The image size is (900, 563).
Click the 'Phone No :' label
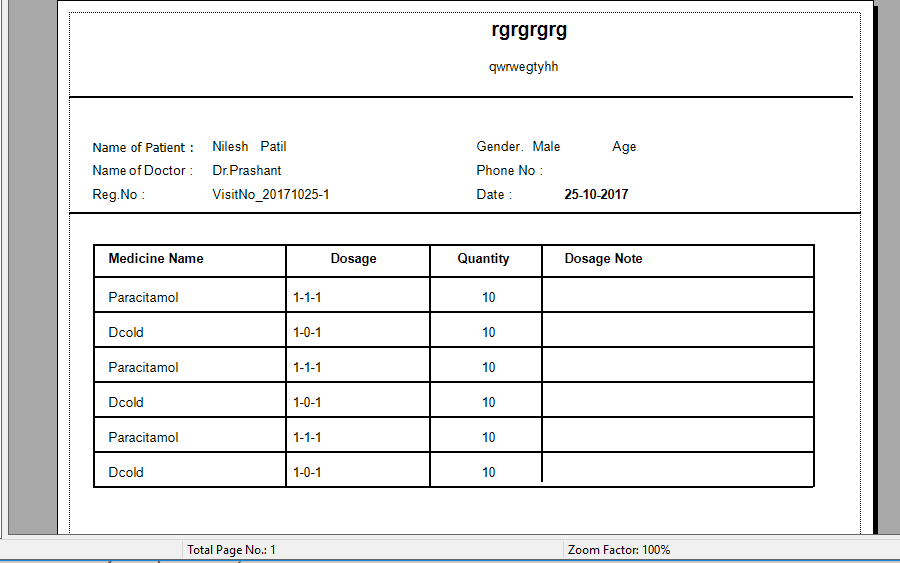point(509,170)
